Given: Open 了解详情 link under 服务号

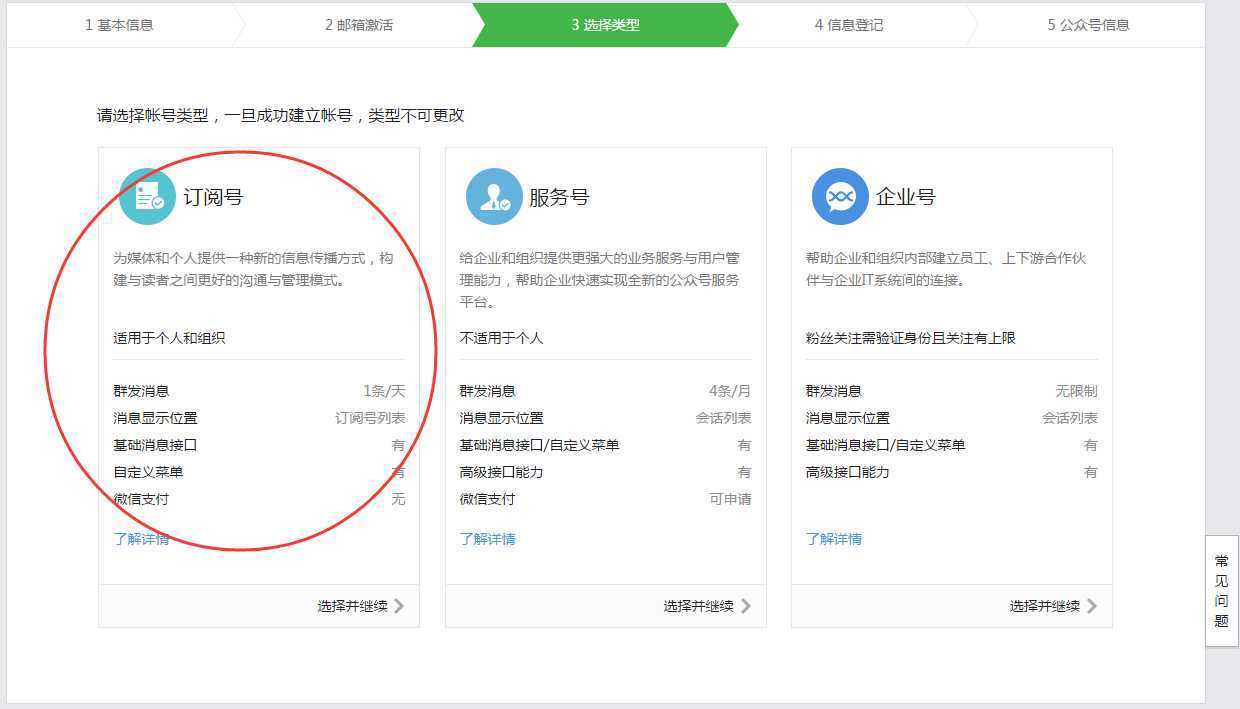Looking at the screenshot, I should [x=488, y=538].
